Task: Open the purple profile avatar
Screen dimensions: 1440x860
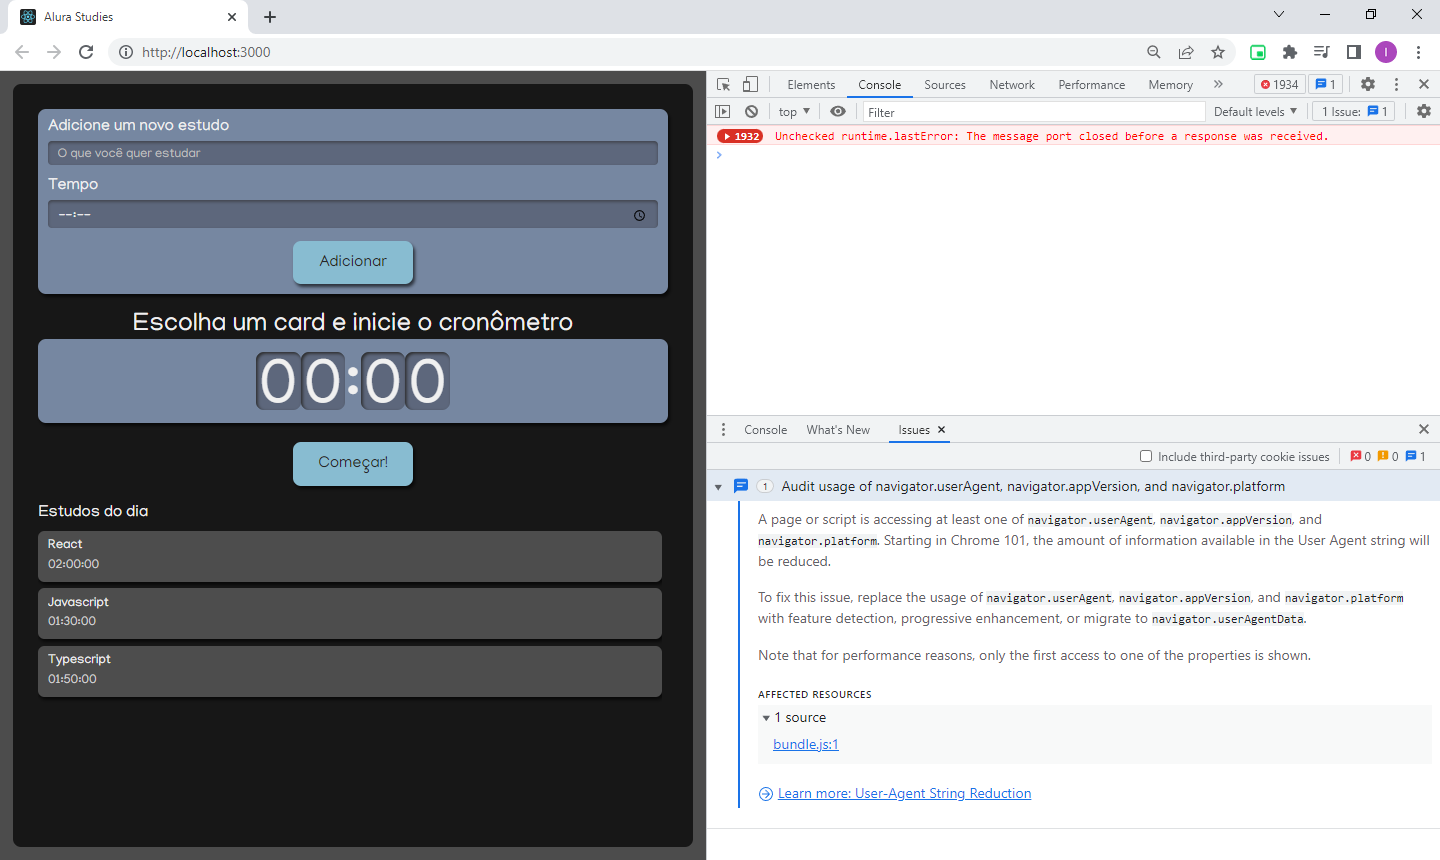Action: coord(1386,52)
